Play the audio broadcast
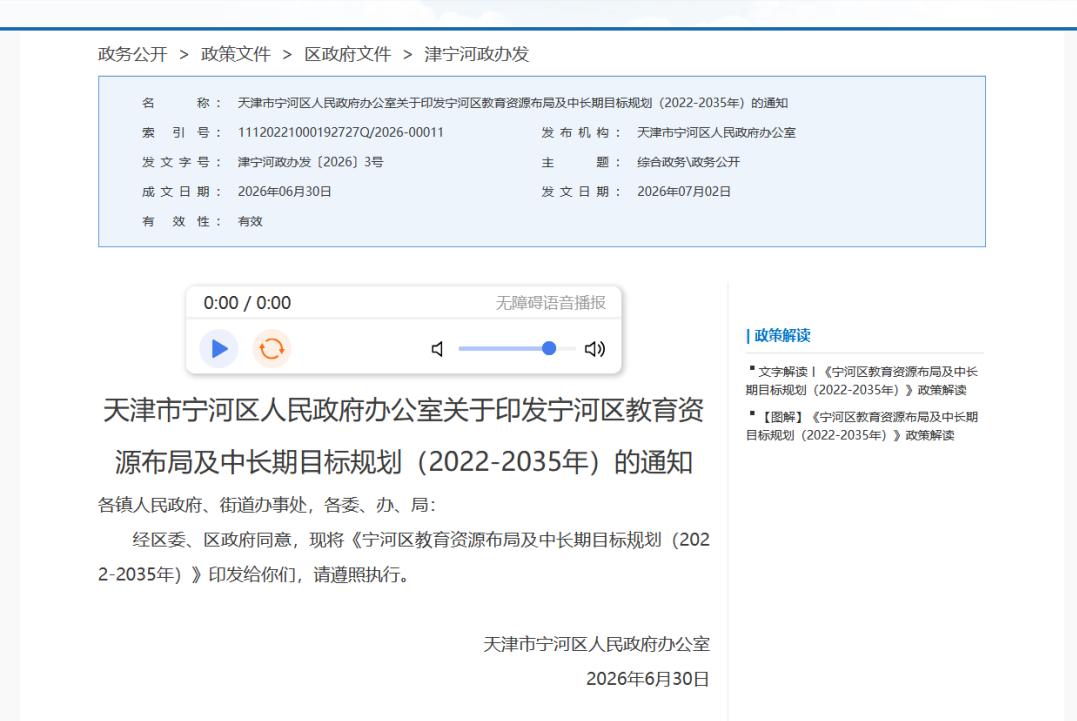Viewport: 1077px width, 721px height. tap(218, 349)
